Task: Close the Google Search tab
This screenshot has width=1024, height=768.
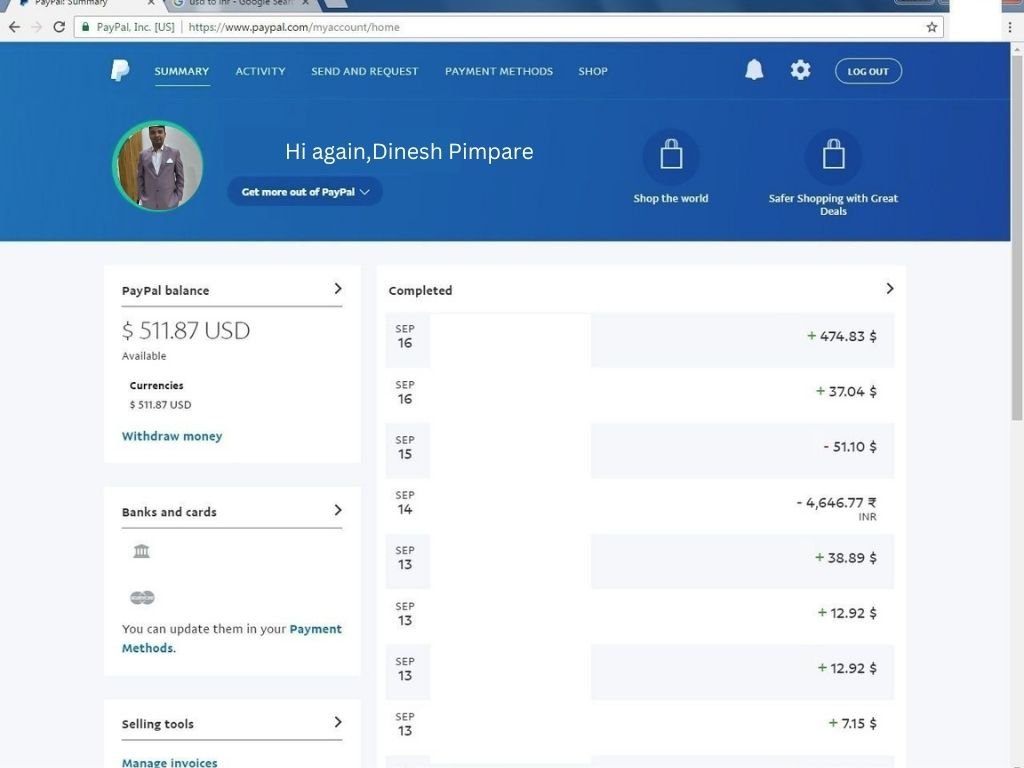Action: coord(305,3)
